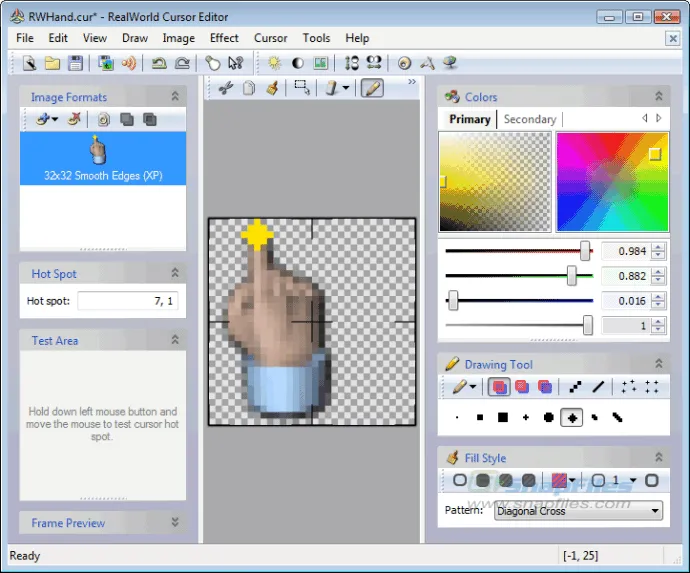Image resolution: width=690 pixels, height=573 pixels.
Task: Open the Effect menu
Action: 224,38
